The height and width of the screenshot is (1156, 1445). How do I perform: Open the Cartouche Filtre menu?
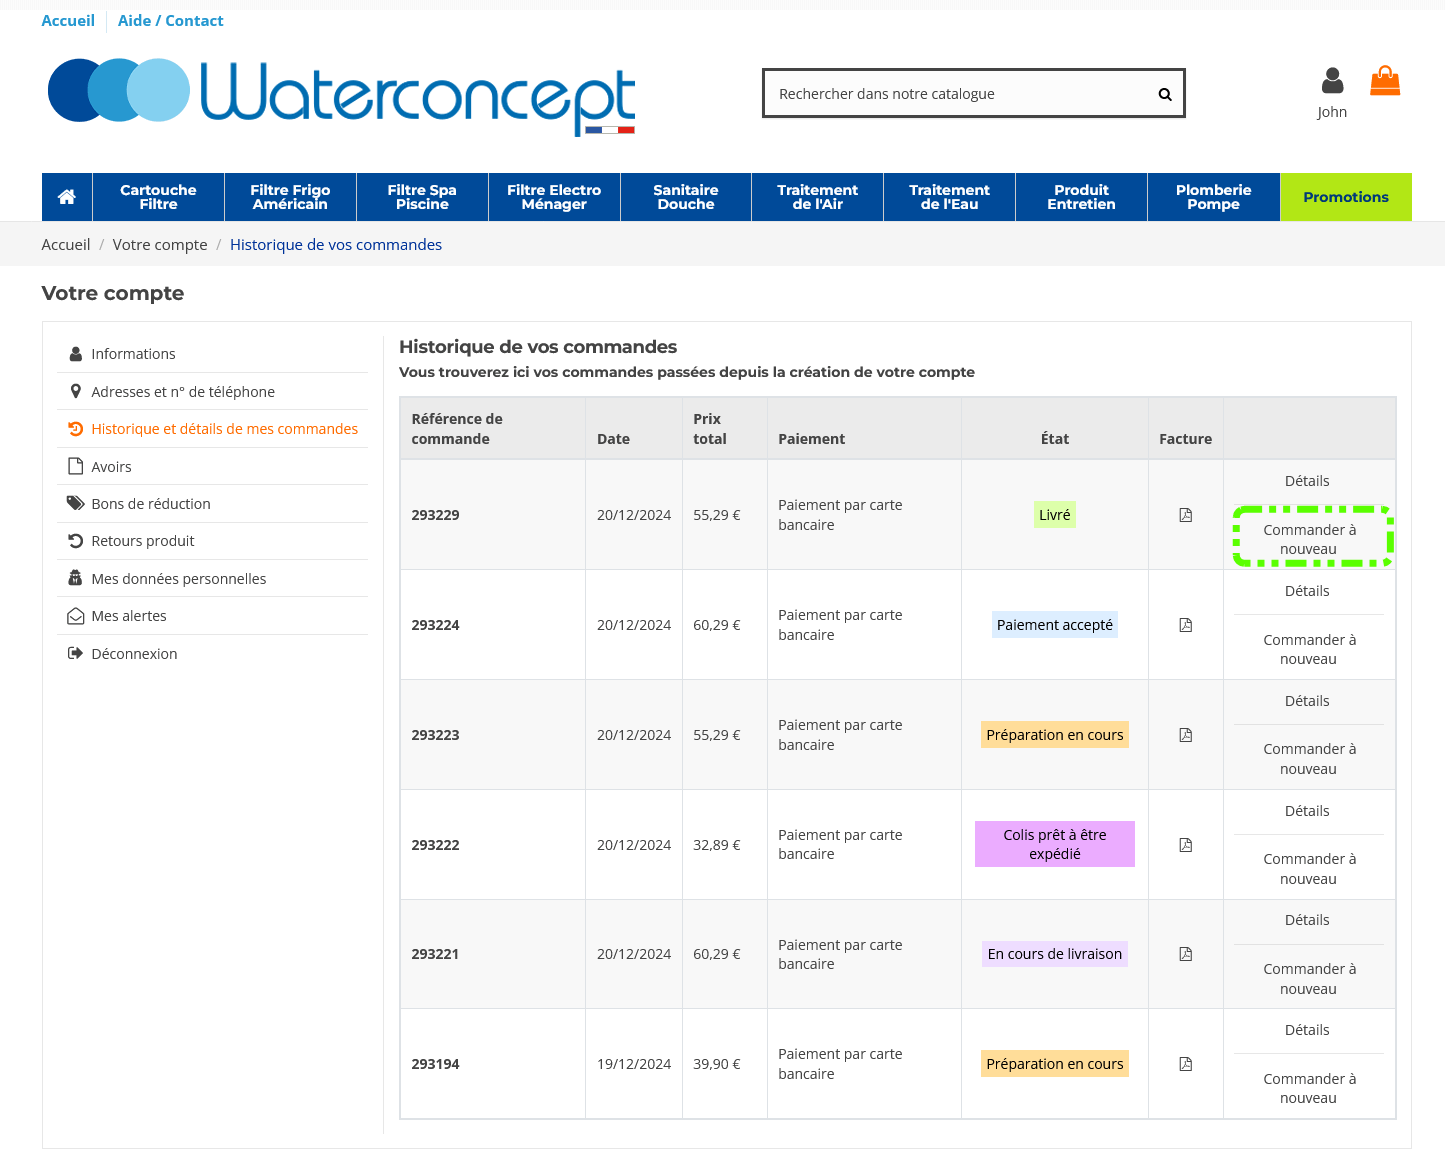pos(158,197)
